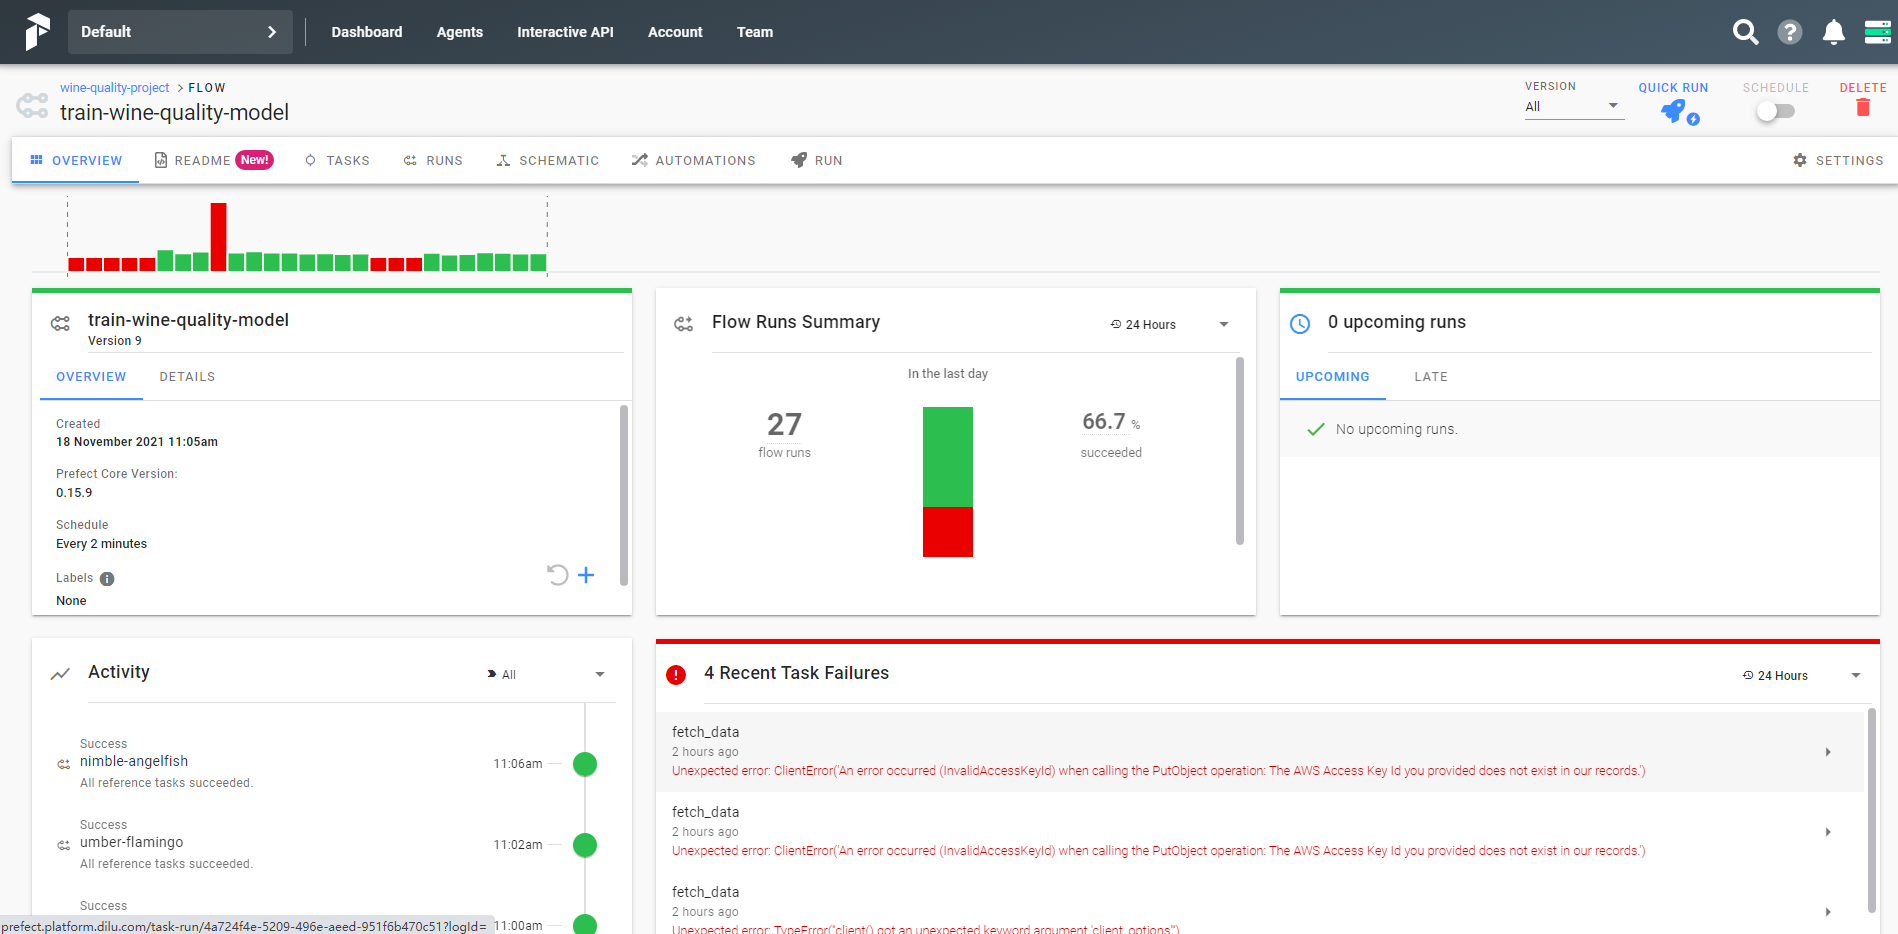Screen dimensions: 1898x934
Task: Go to the Agents page
Action: pyautogui.click(x=460, y=32)
